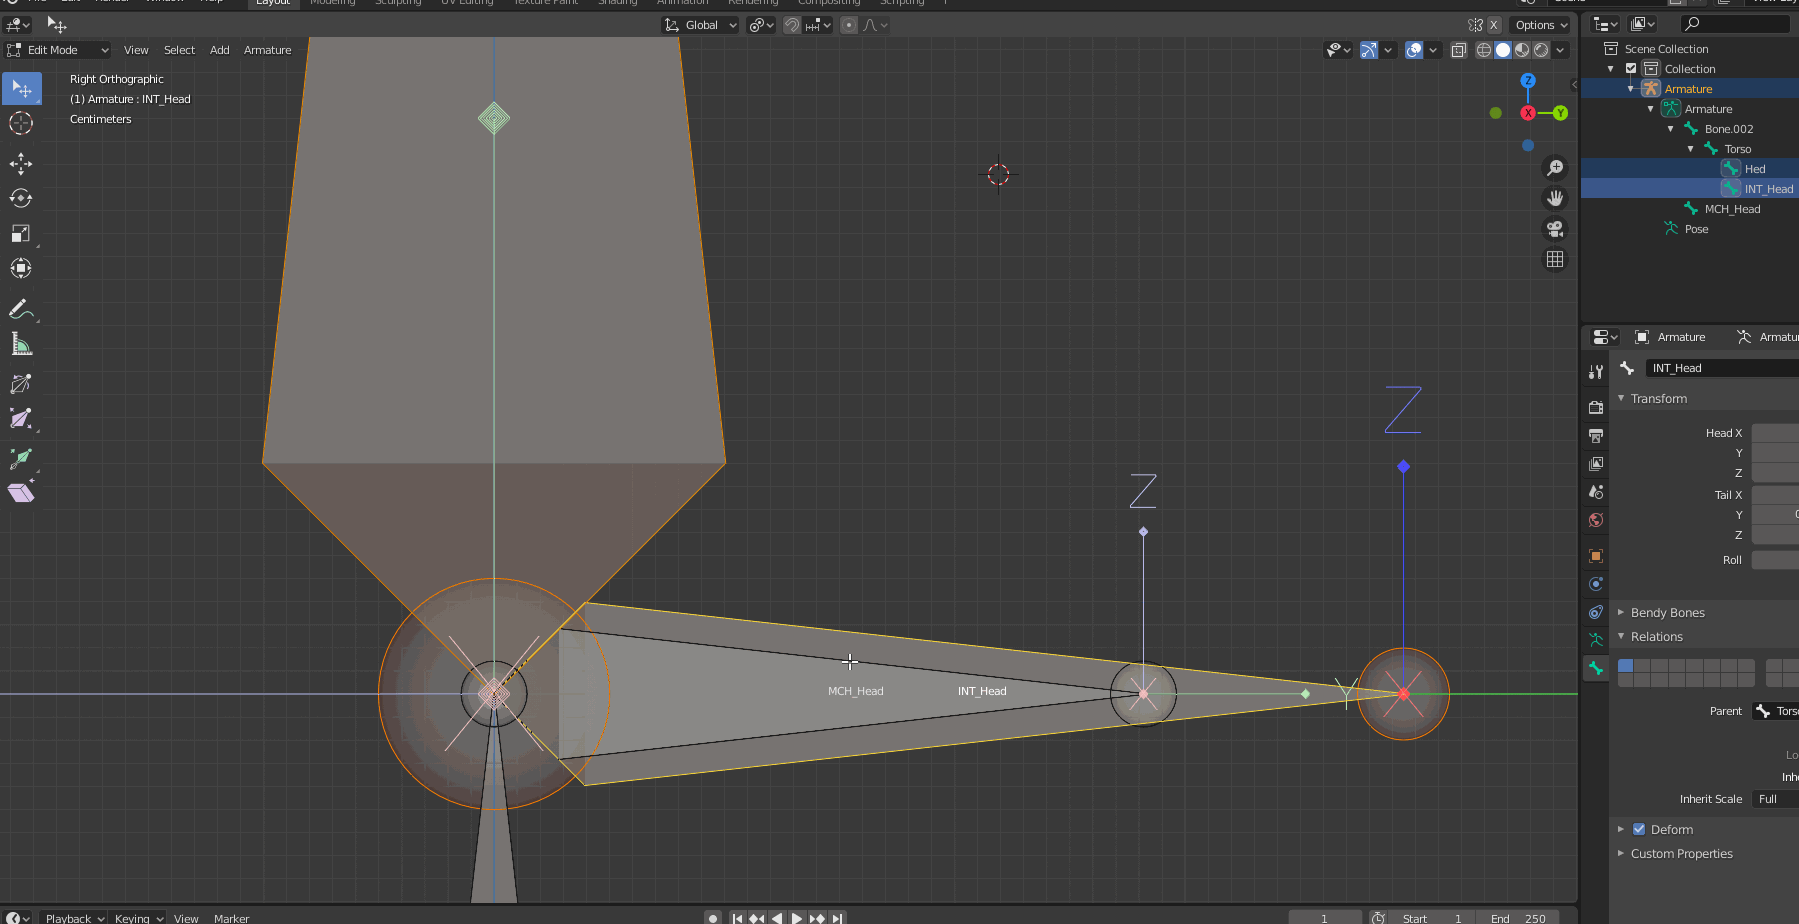1799x924 pixels.
Task: Open the transform orientation Global dropdown
Action: click(x=700, y=25)
